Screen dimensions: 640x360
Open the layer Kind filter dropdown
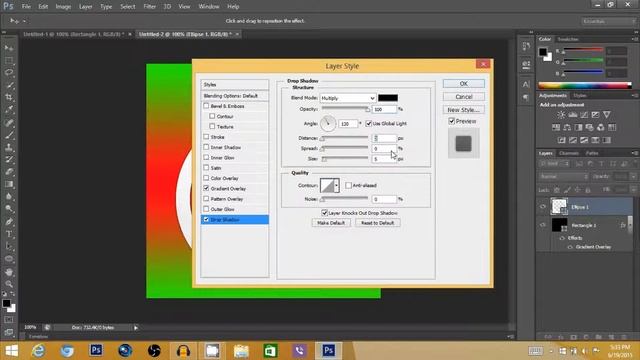[x=554, y=164]
